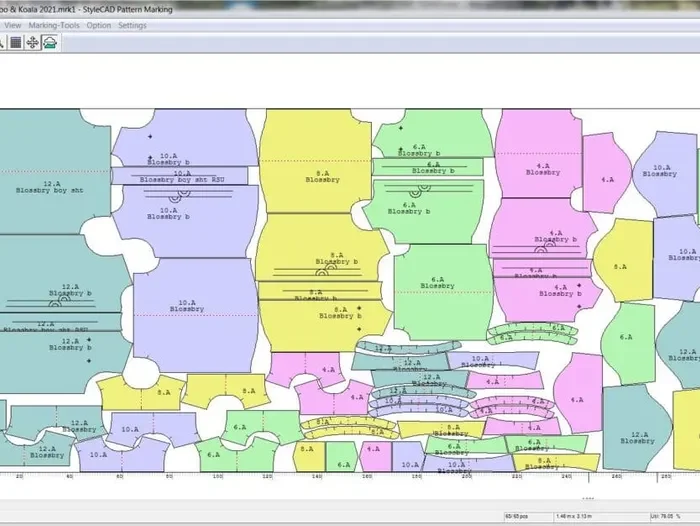Viewport: 700px width, 526px height.
Task: Click the Util percentage status field
Action: point(664,513)
